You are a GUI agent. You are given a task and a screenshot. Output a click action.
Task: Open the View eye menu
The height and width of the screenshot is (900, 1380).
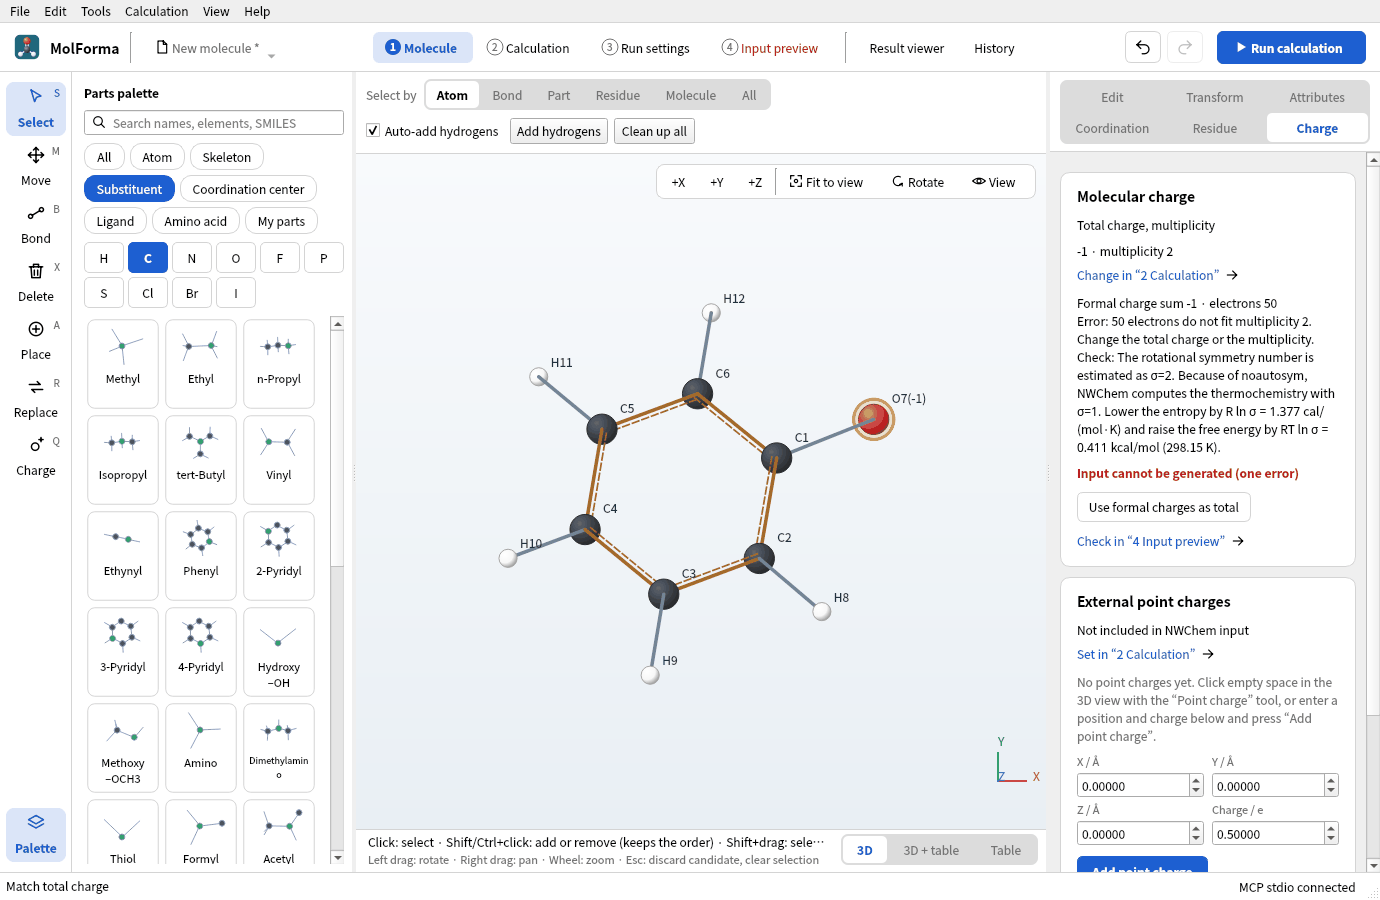coord(993,182)
